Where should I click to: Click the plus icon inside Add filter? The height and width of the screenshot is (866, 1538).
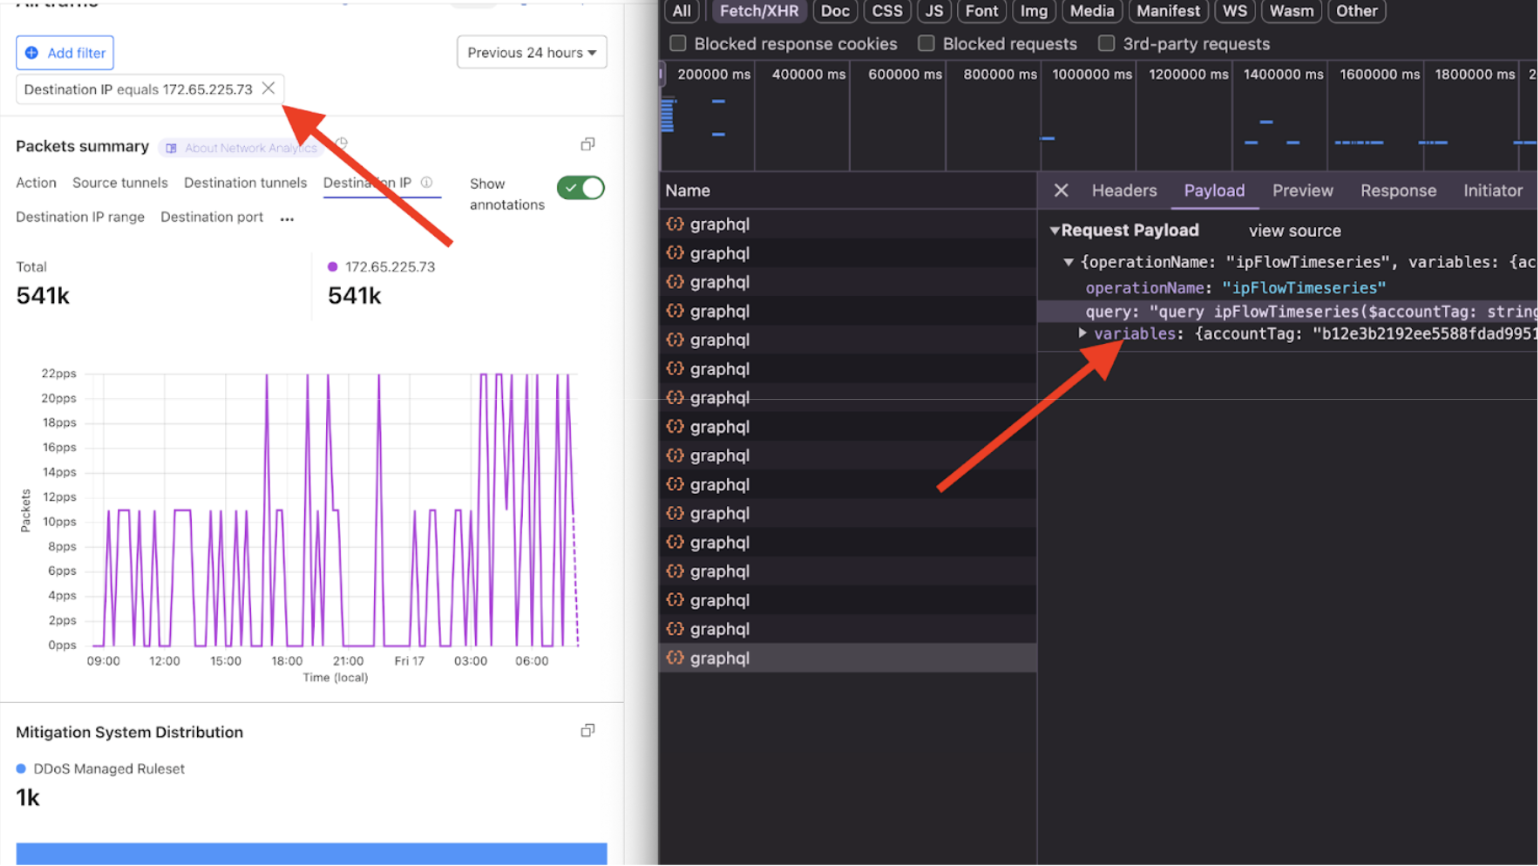(34, 52)
